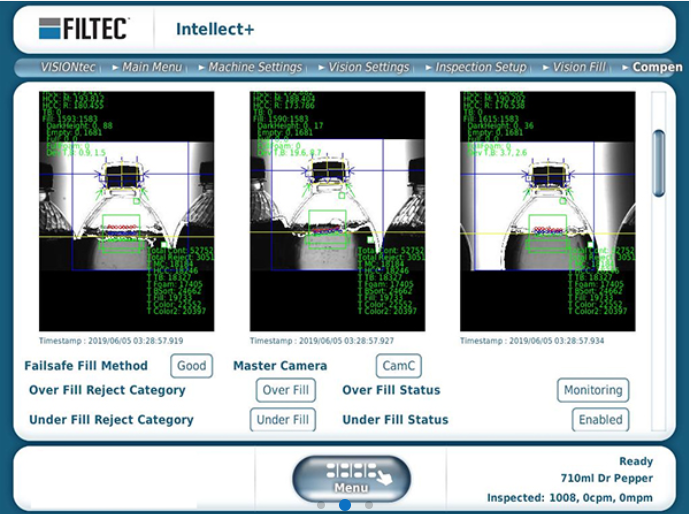The width and height of the screenshot is (691, 514).
Task: Open the first camera image (timestamp 57.919)
Action: coord(126,211)
